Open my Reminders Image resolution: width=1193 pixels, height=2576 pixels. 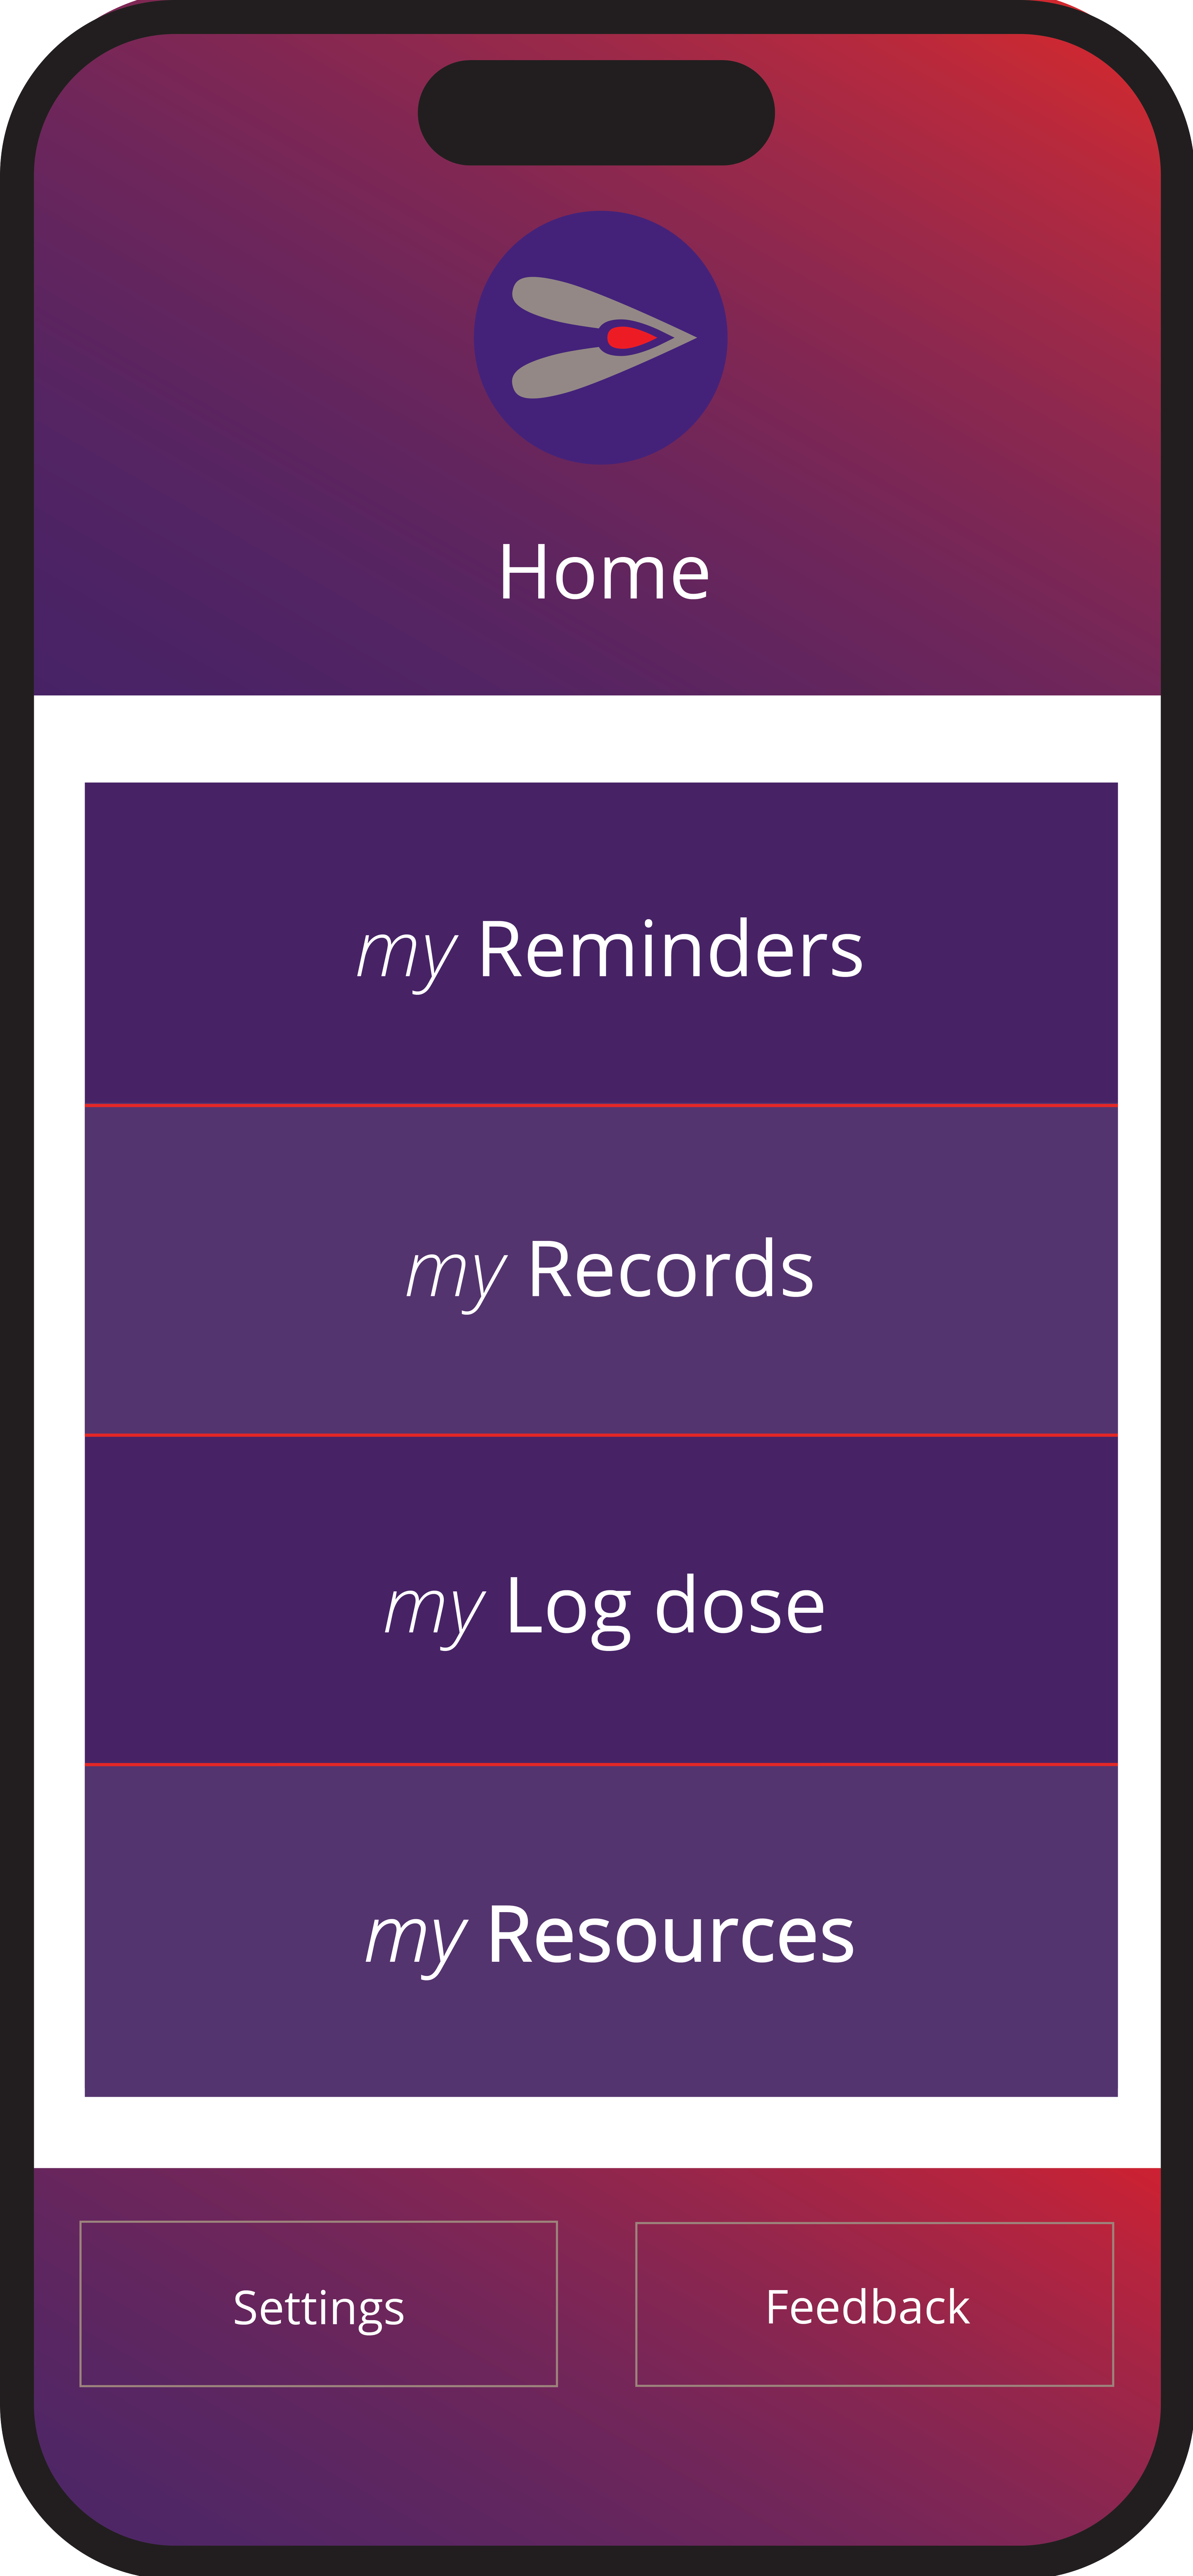601,943
